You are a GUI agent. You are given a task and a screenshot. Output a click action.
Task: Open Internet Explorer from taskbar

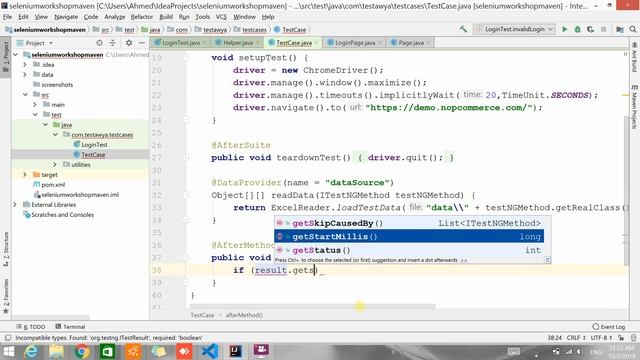click(31, 351)
